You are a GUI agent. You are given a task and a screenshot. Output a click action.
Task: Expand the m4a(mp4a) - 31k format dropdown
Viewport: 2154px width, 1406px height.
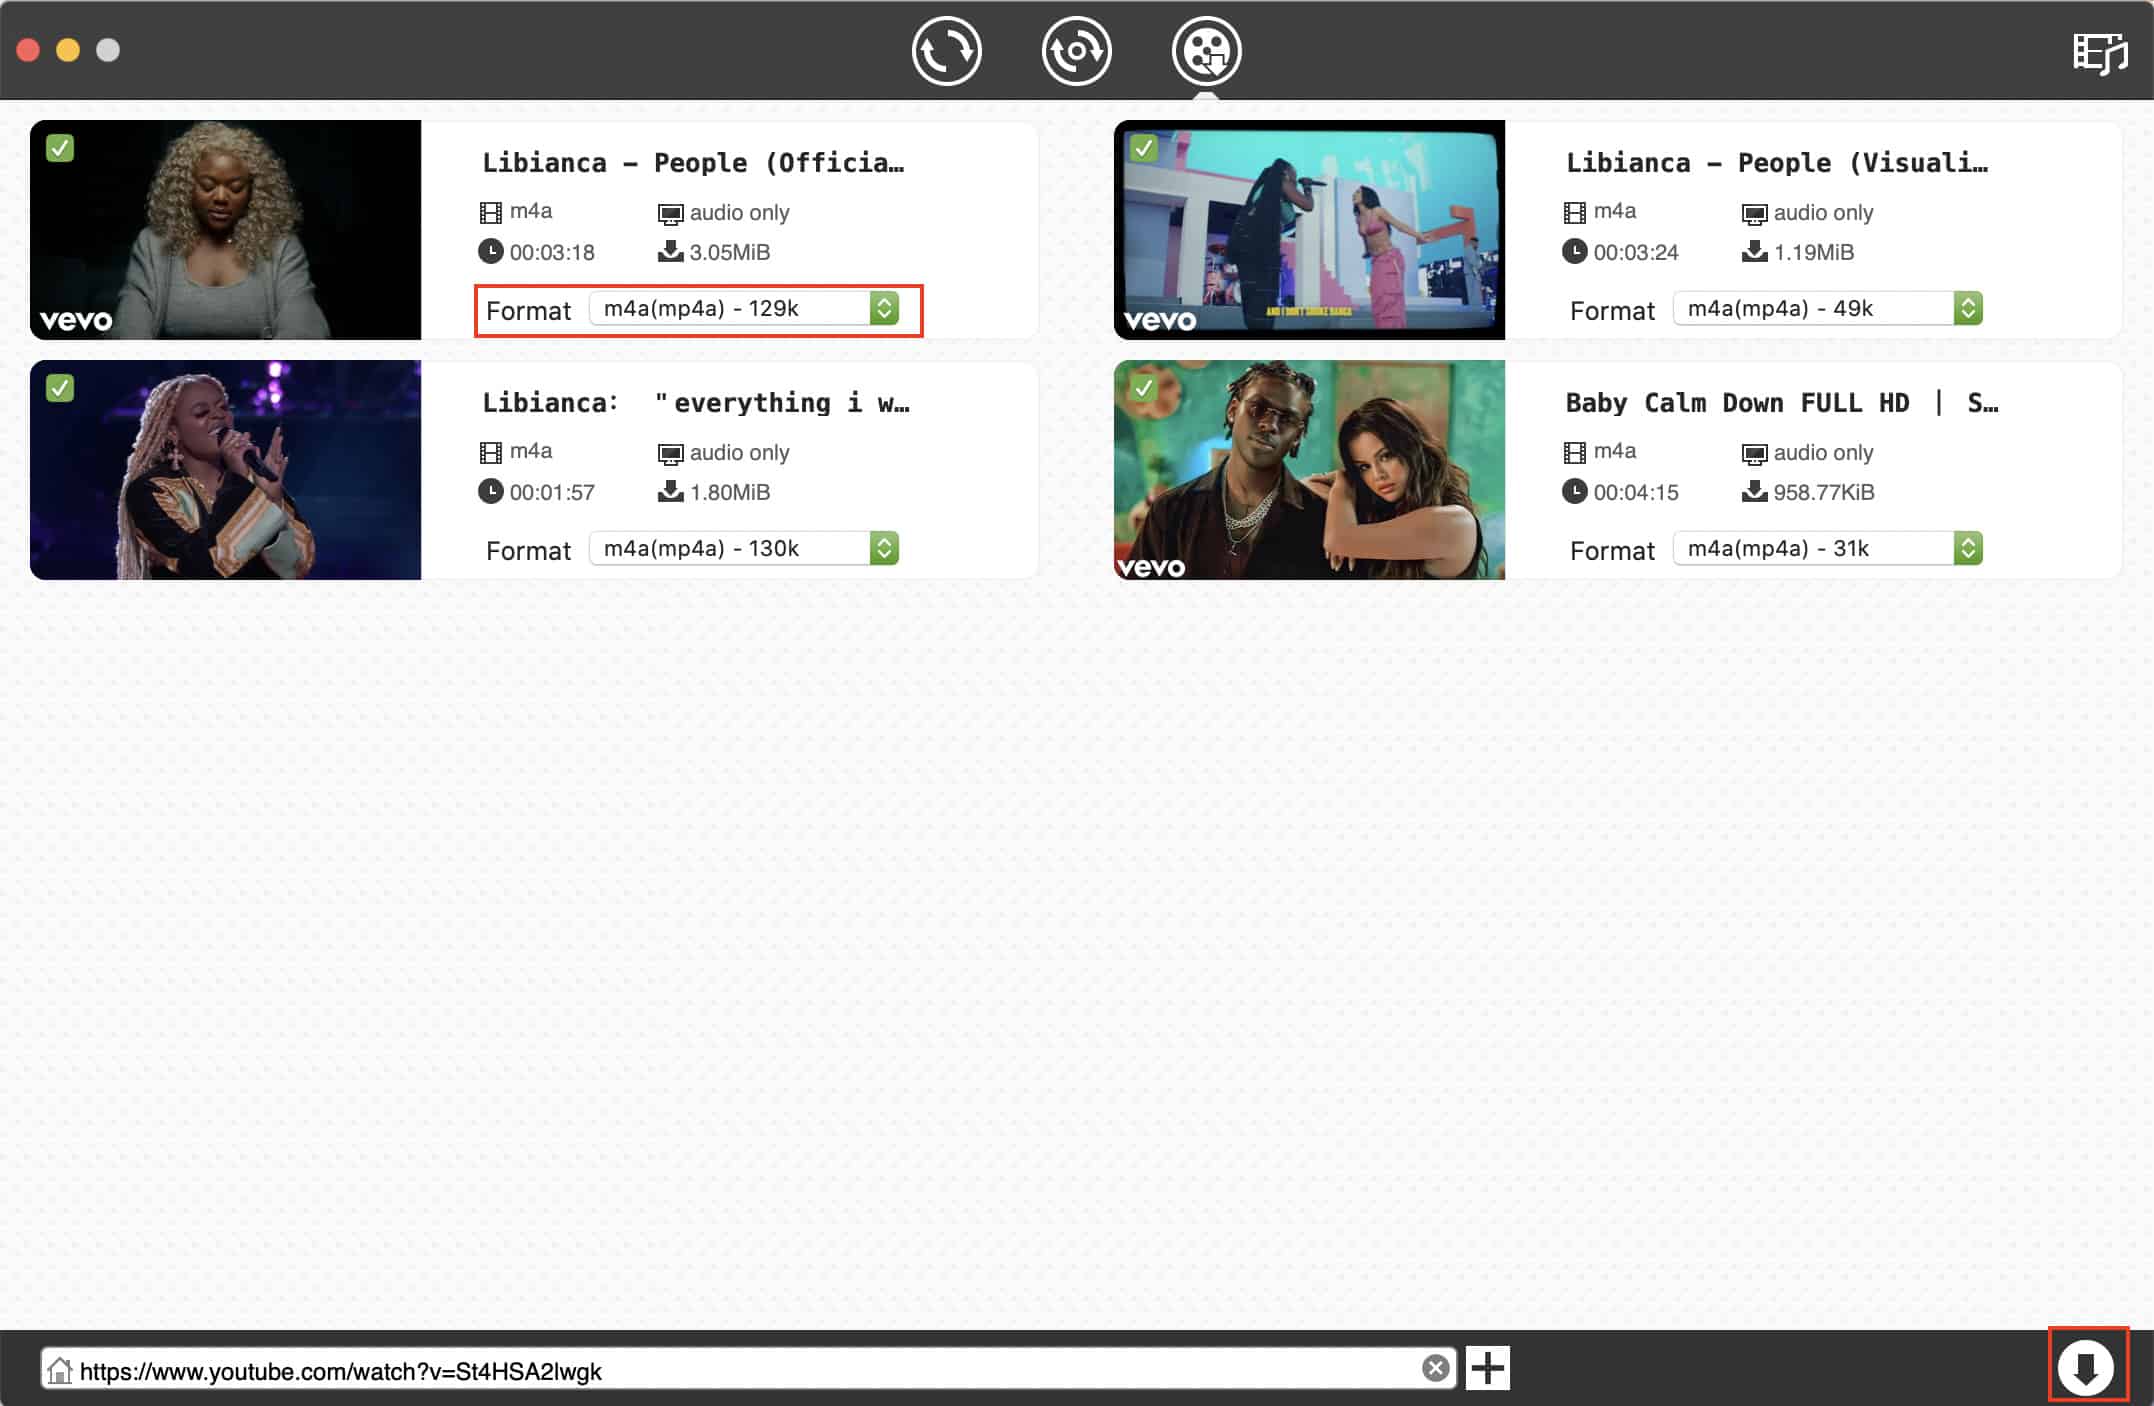click(1827, 549)
